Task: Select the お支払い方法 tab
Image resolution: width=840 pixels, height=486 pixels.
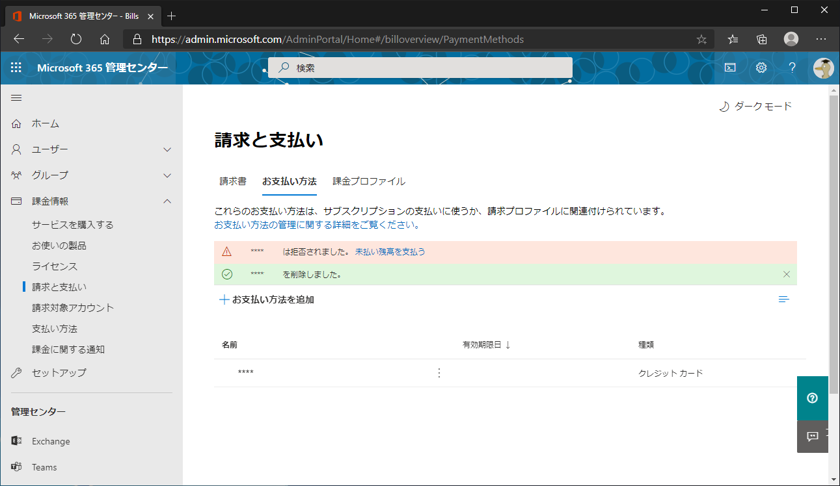Action: (289, 181)
